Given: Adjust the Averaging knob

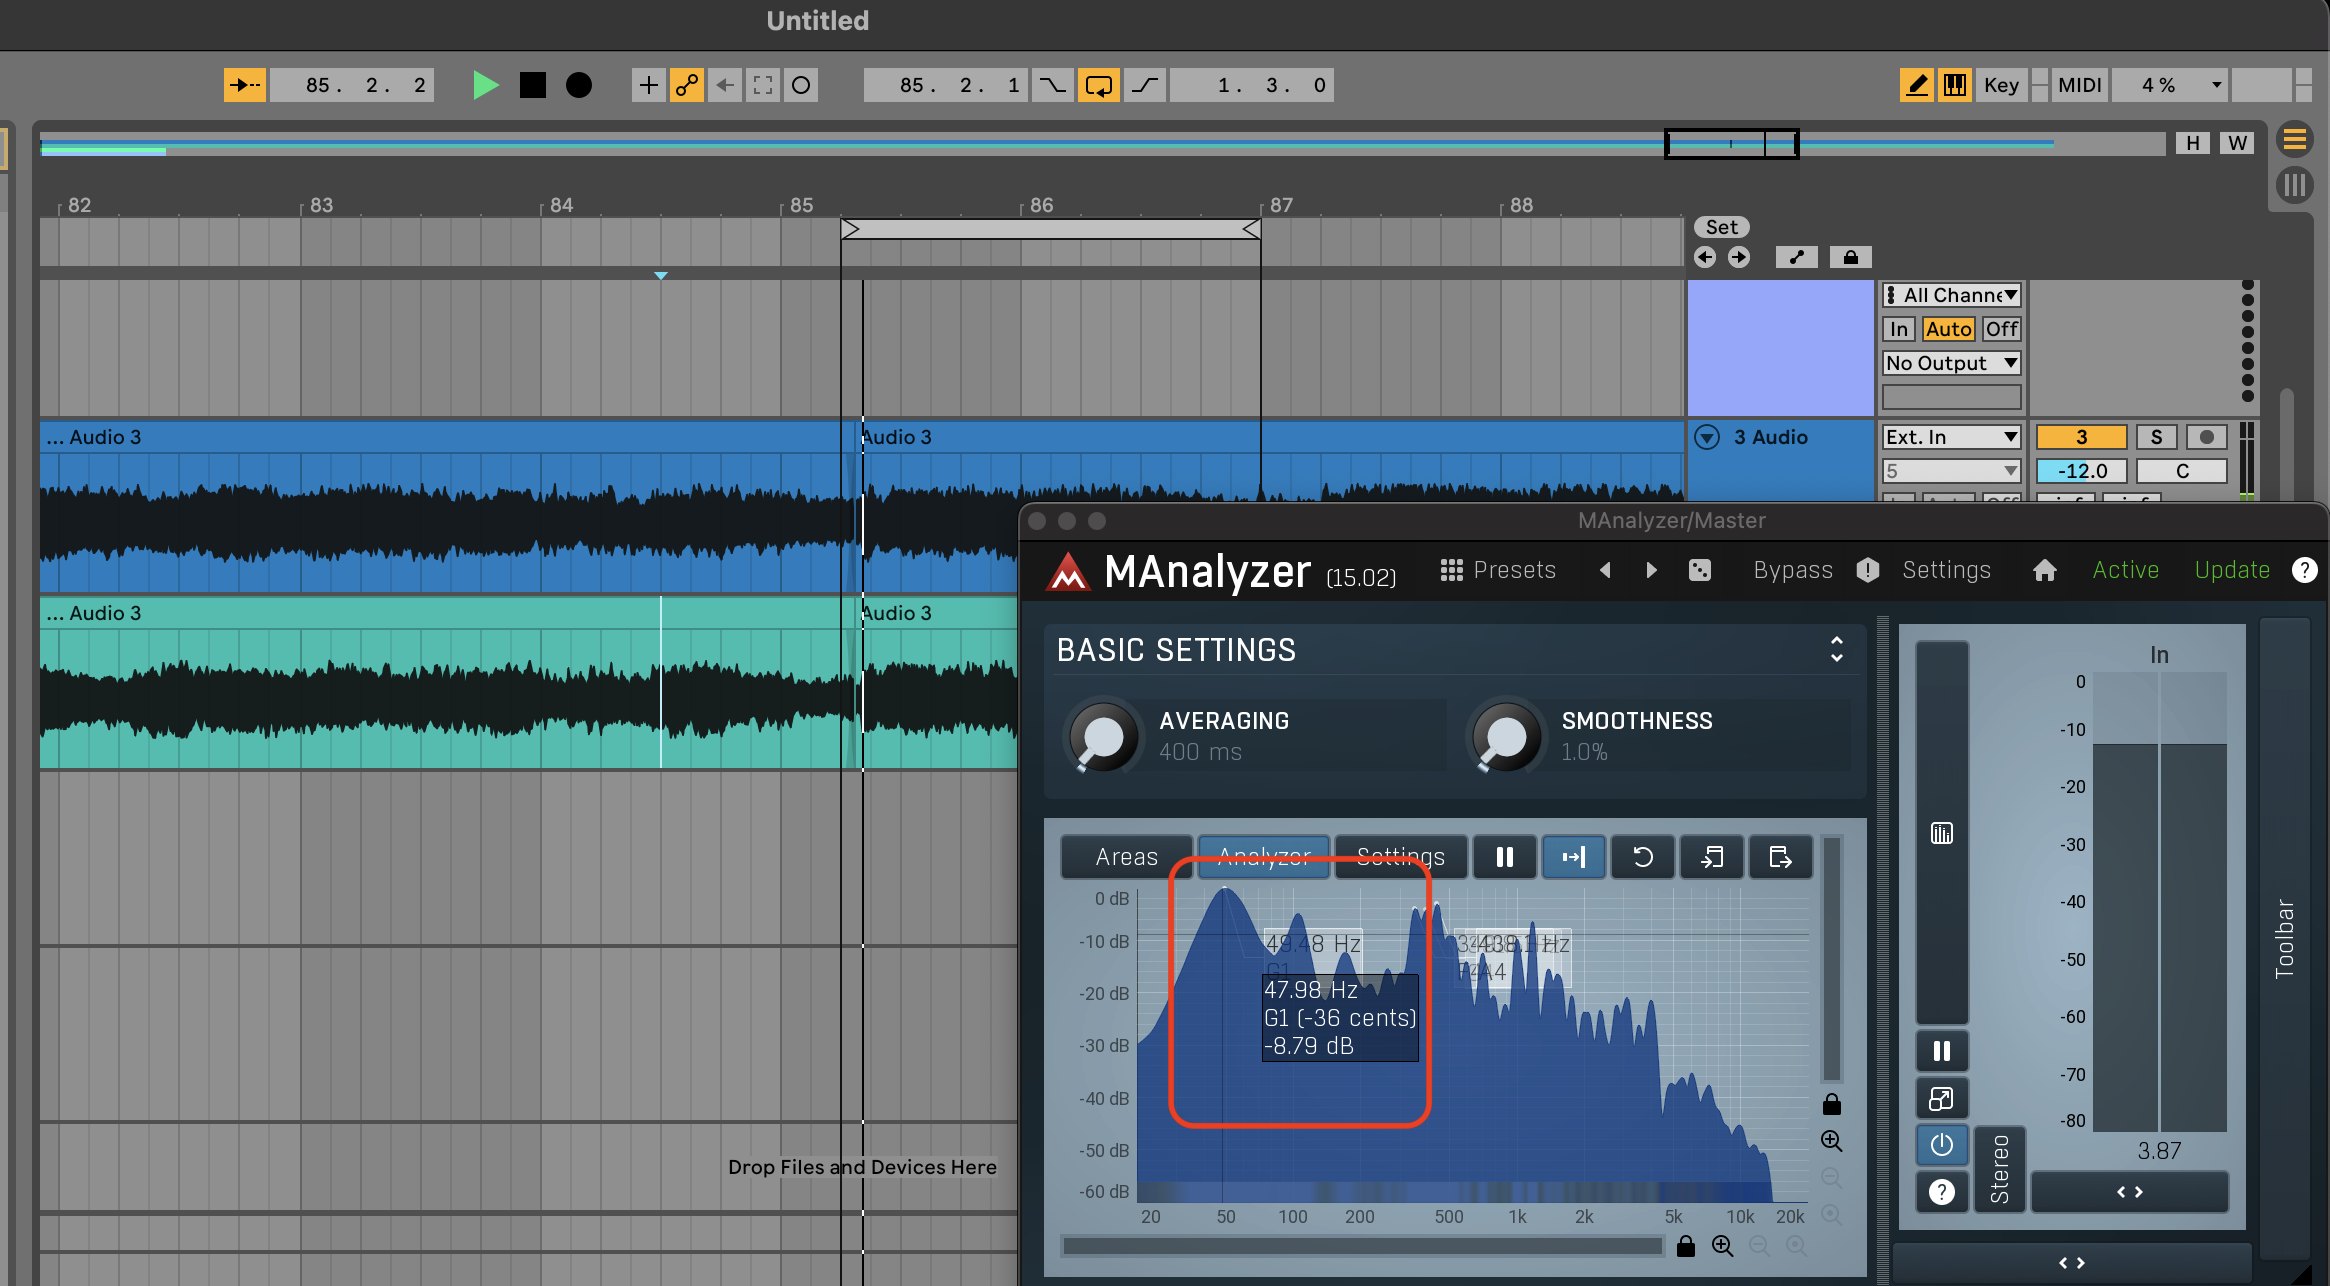Looking at the screenshot, I should [x=1103, y=737].
